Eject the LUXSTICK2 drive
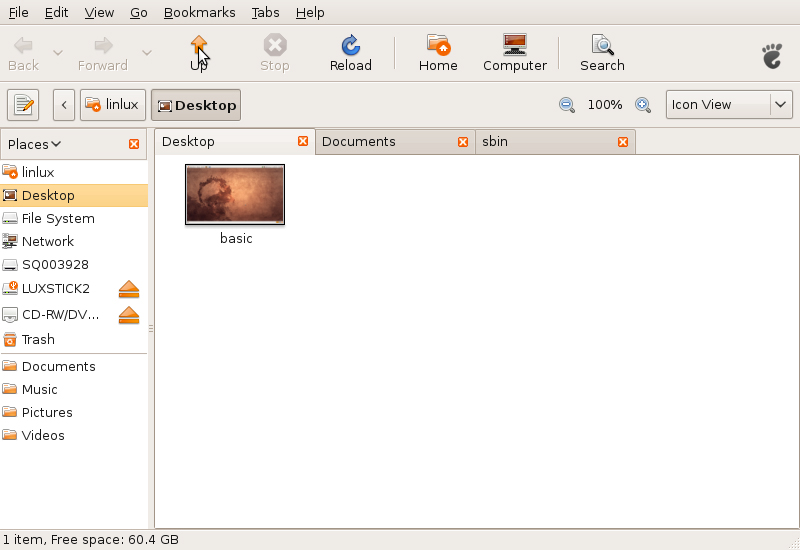 point(129,289)
